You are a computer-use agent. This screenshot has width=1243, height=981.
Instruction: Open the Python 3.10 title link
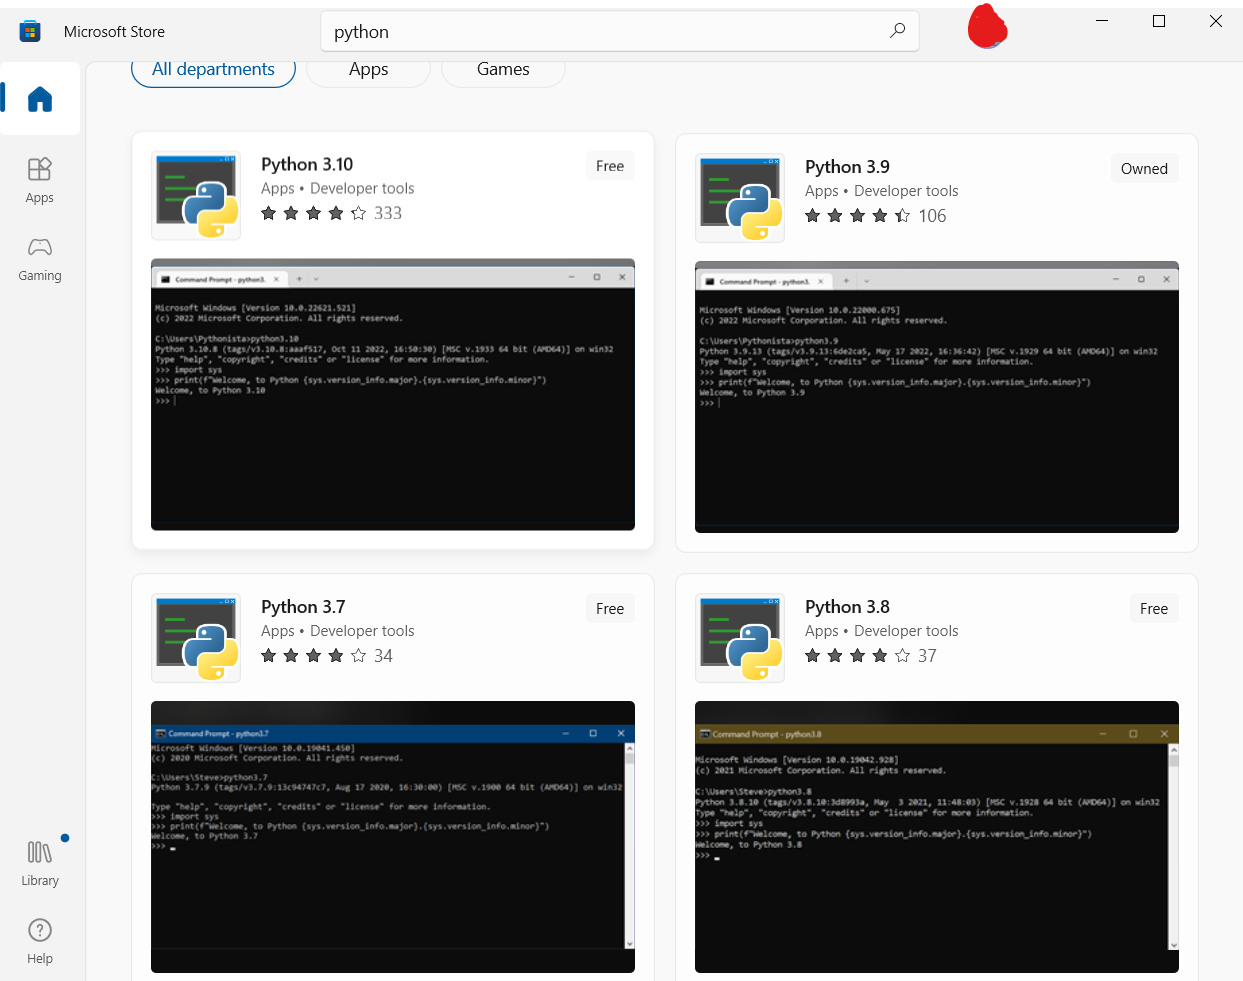tap(307, 164)
